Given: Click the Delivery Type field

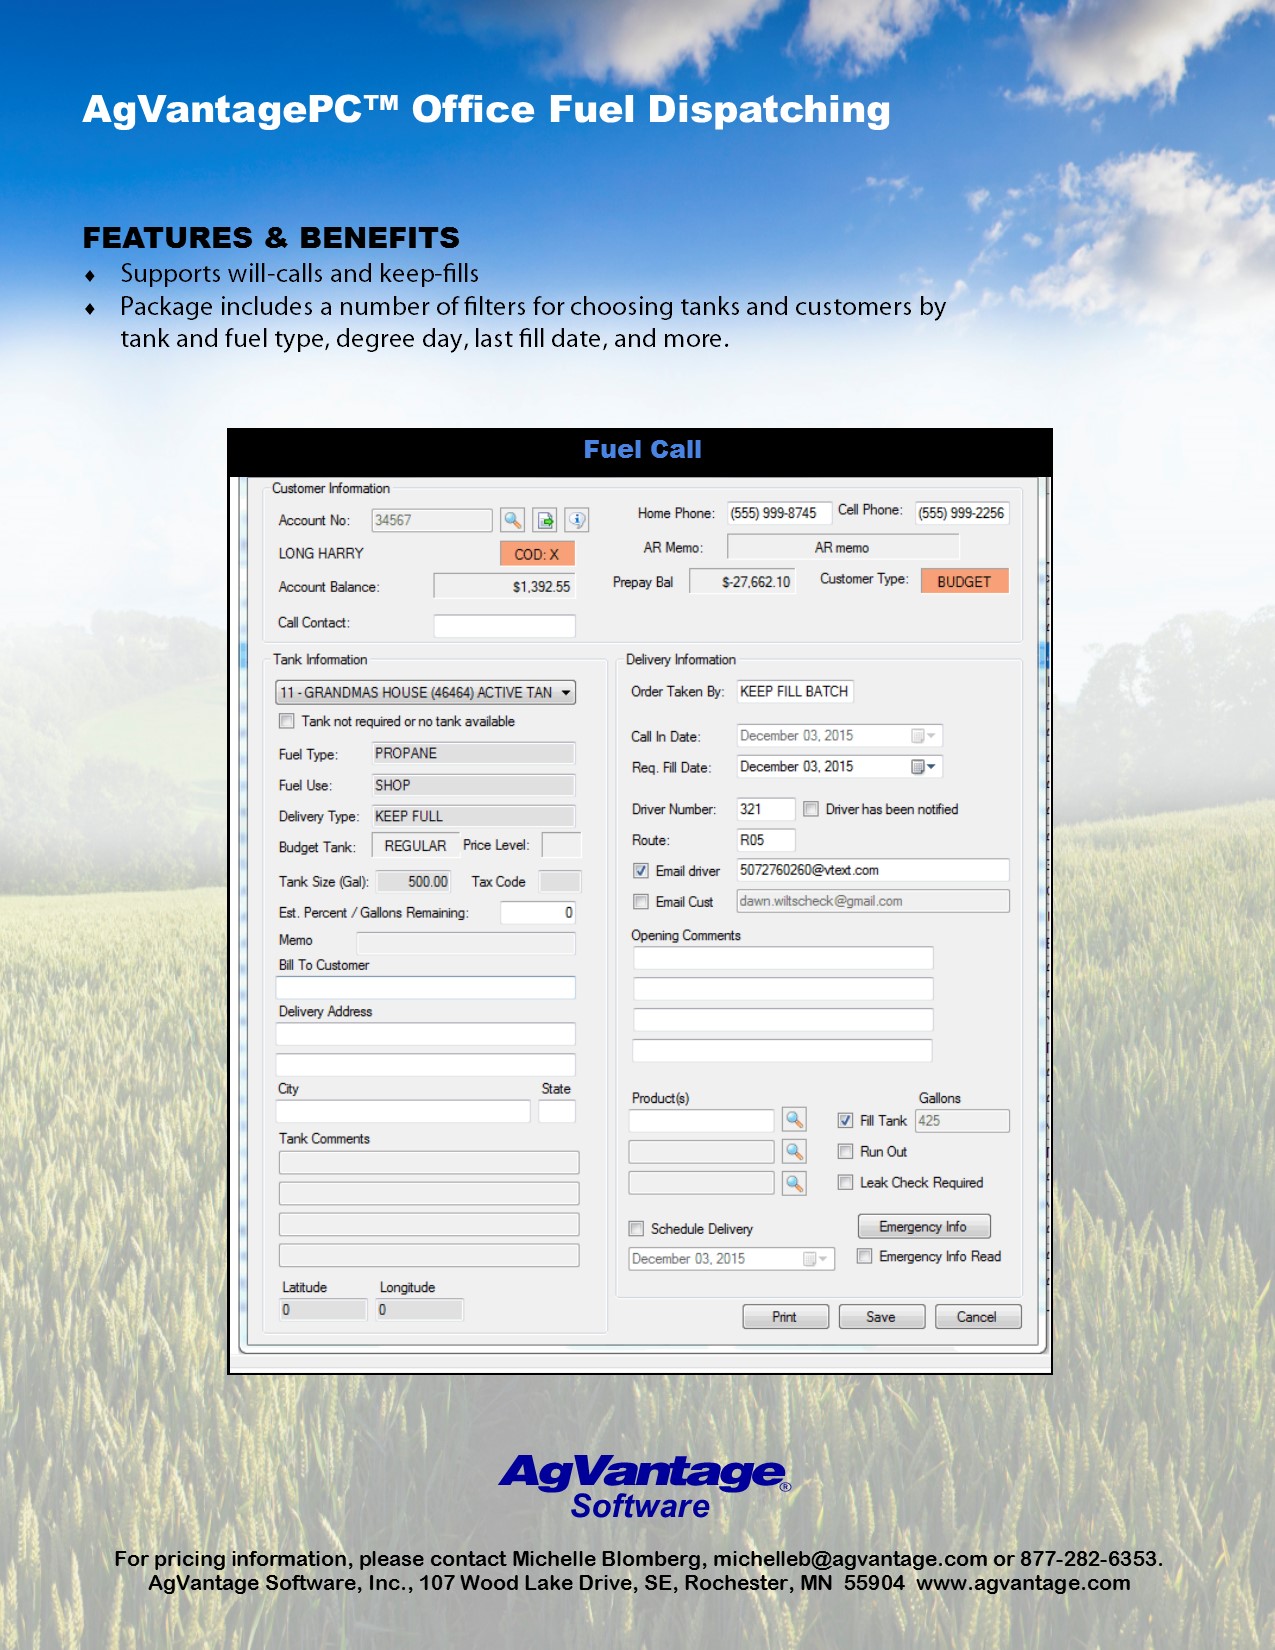Looking at the screenshot, I should [x=474, y=816].
